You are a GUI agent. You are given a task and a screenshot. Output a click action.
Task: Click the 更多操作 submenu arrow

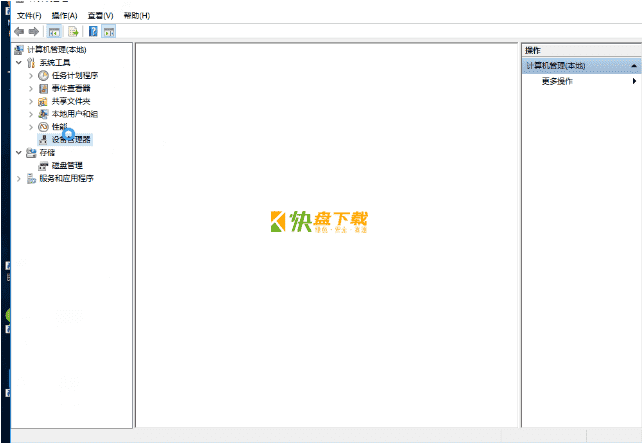coord(634,81)
